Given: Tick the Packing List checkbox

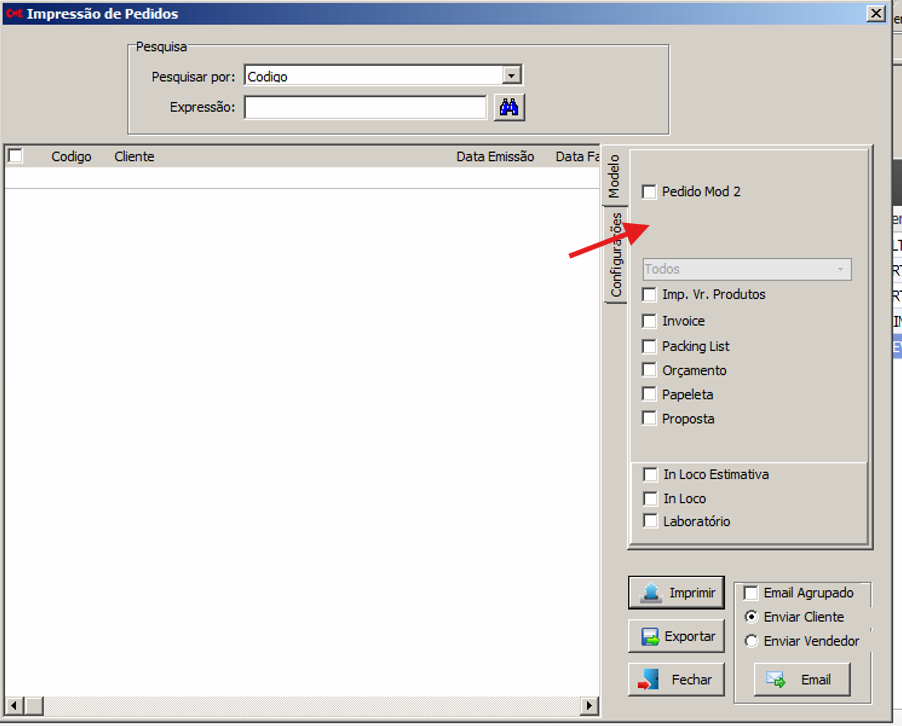Looking at the screenshot, I should (650, 346).
